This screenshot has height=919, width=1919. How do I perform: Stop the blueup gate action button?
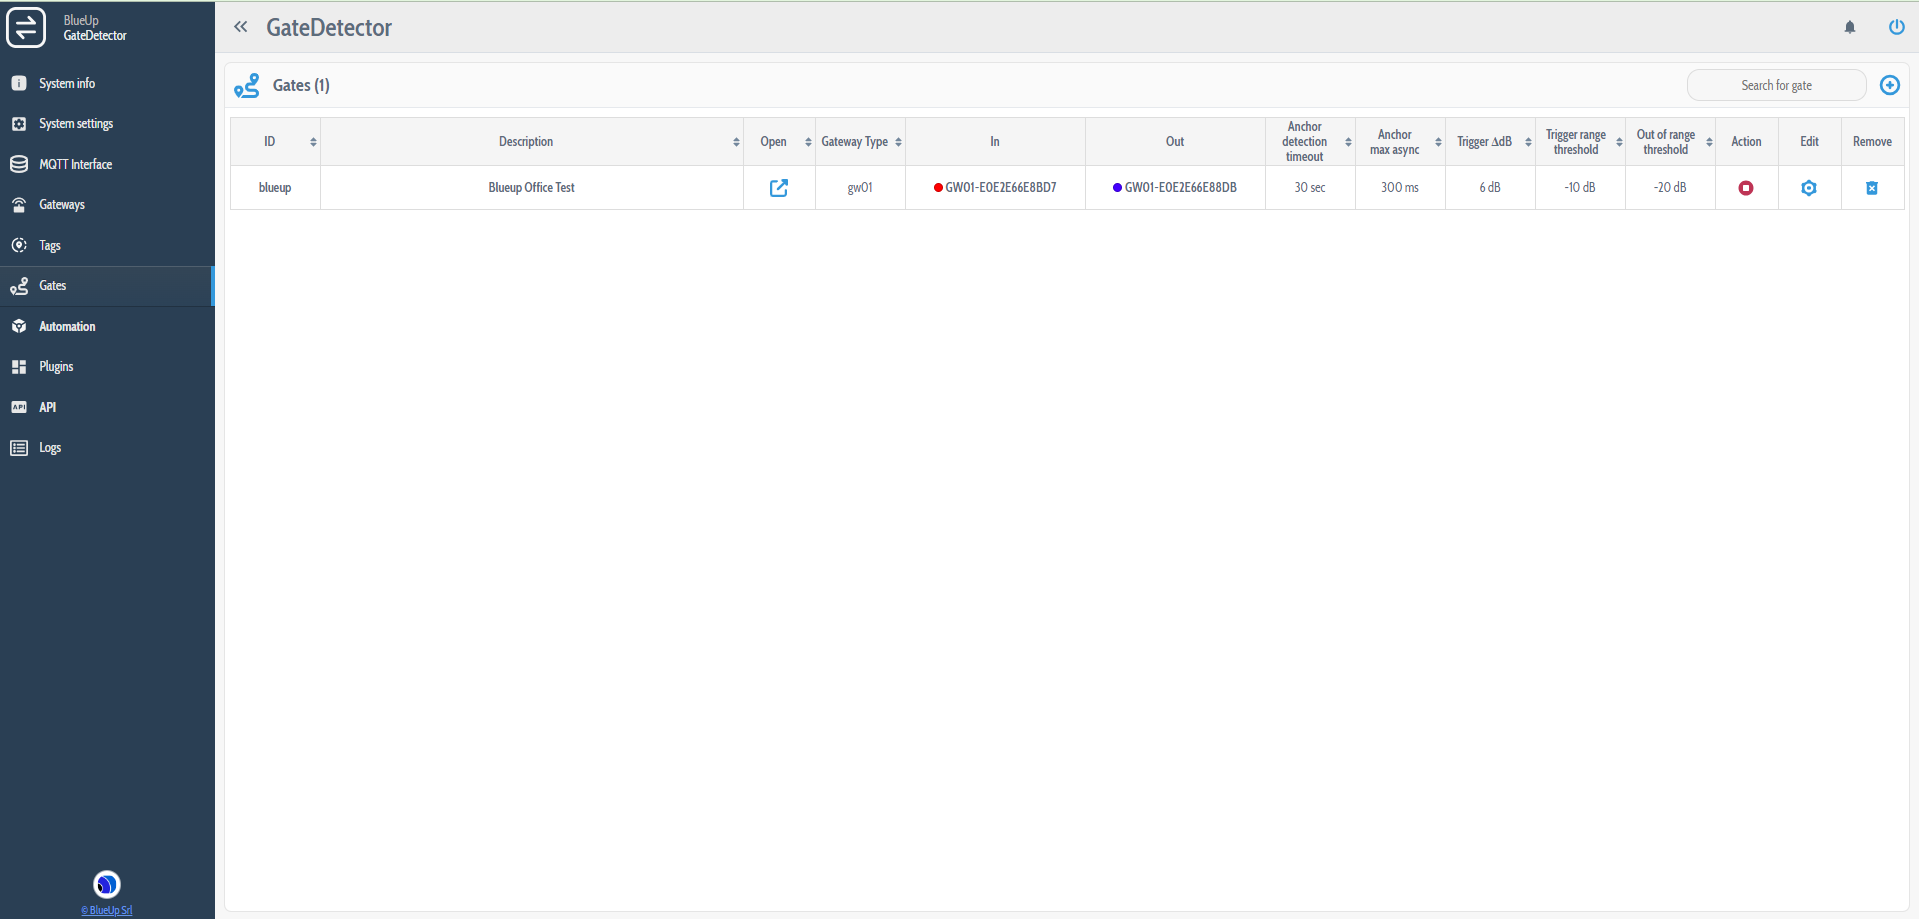click(x=1745, y=188)
